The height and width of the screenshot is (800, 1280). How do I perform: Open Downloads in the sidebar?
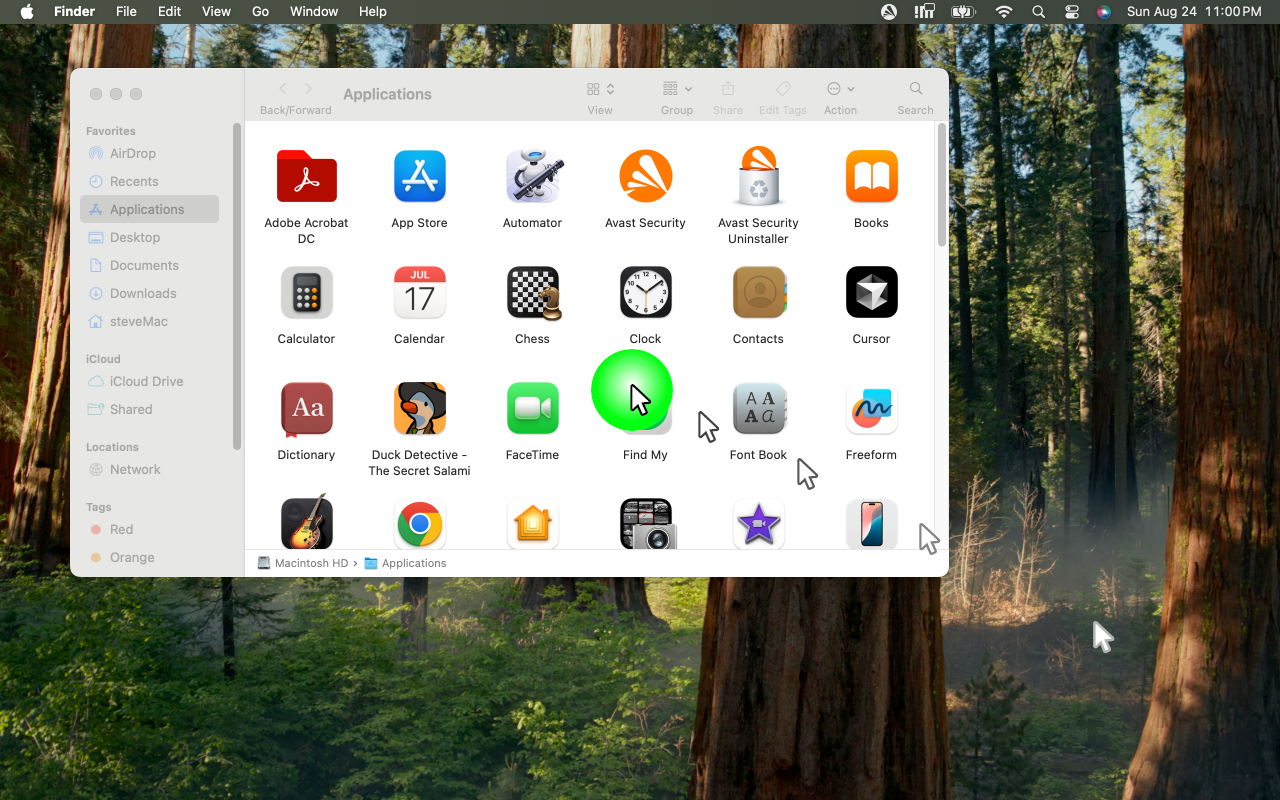click(x=149, y=293)
